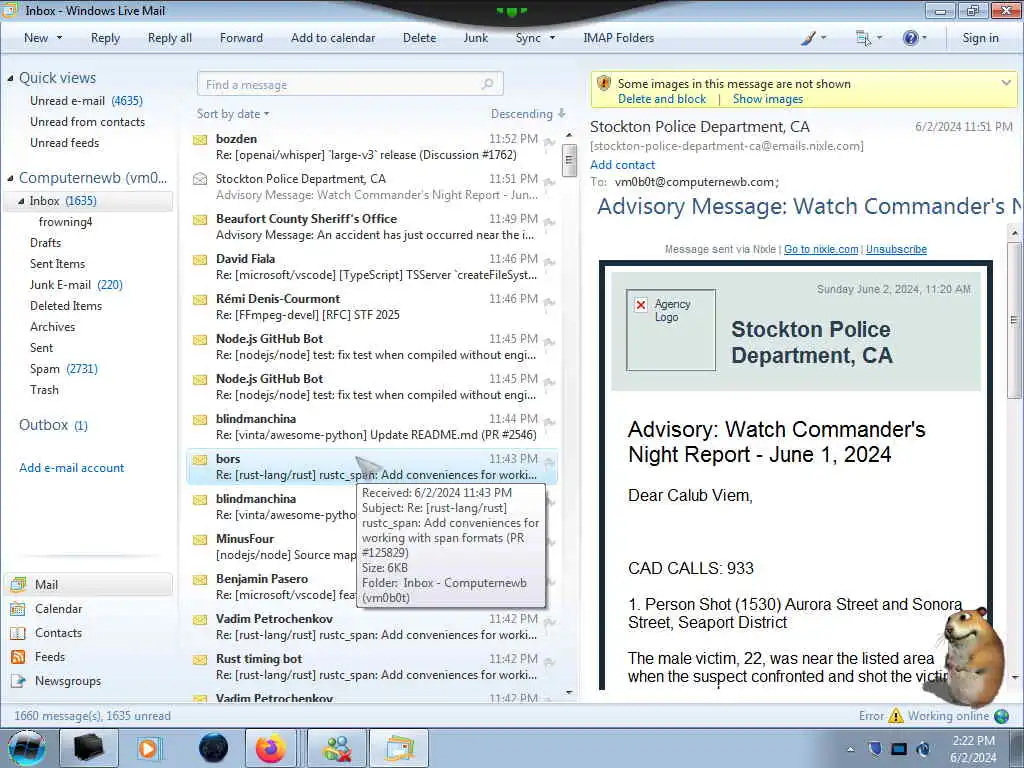Click the envelope icon beside David Fiala
This screenshot has width=1024, height=768.
pos(200,260)
